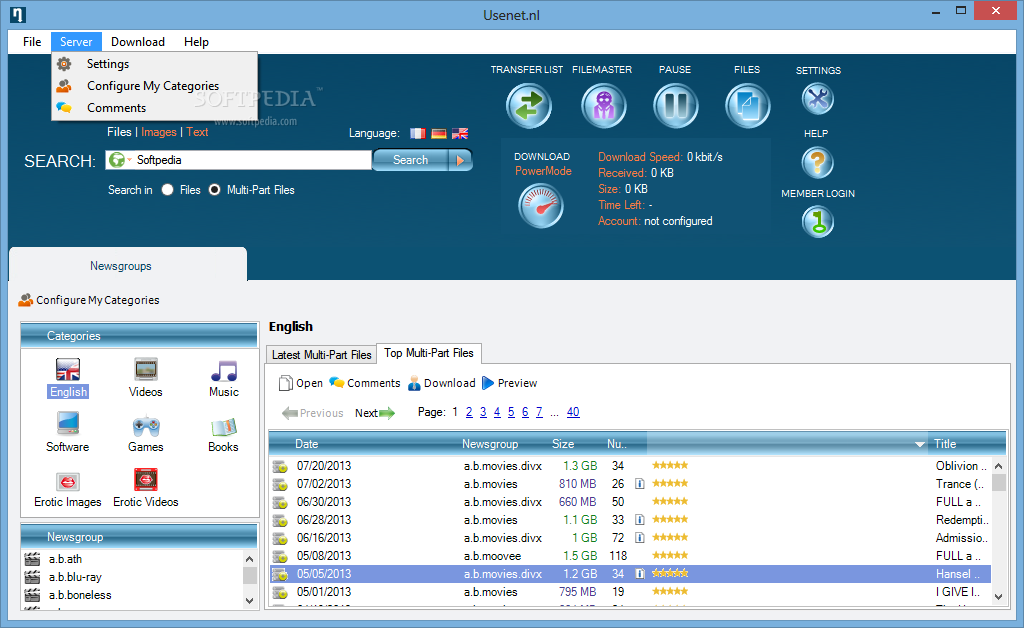
Task: Select the Files radio button
Action: point(168,189)
